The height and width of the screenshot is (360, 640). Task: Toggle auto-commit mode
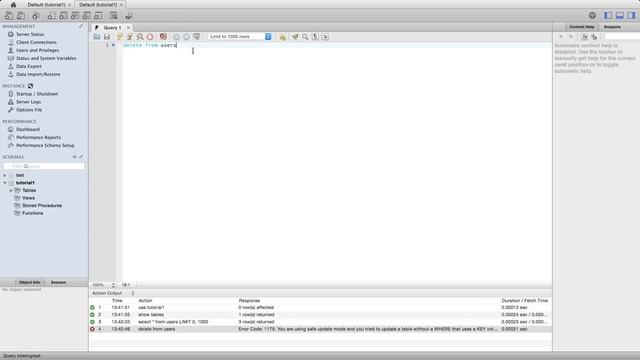[x=197, y=37]
